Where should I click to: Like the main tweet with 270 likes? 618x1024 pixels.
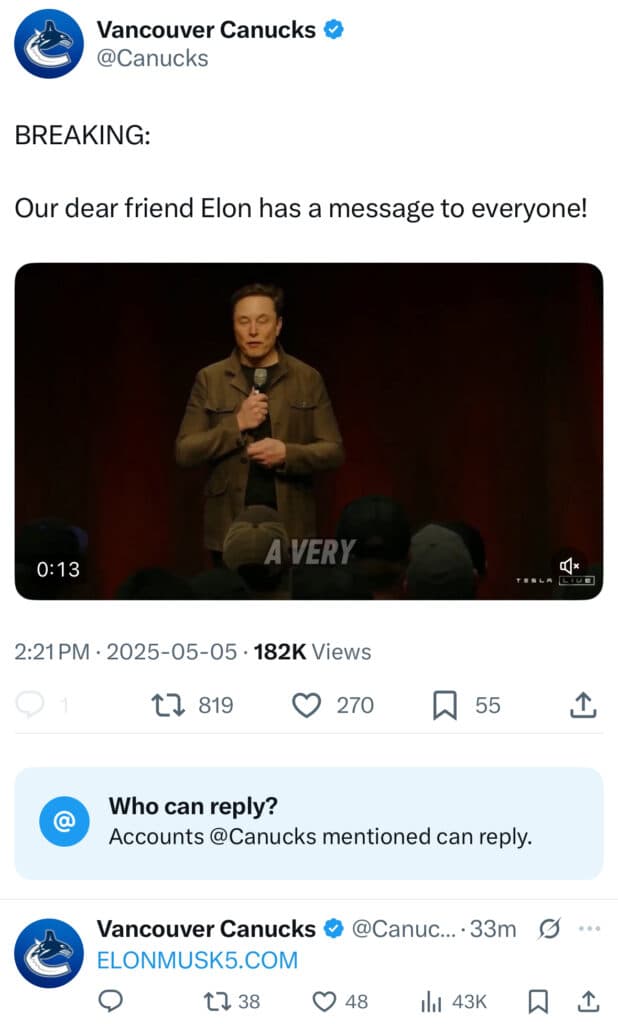pos(305,705)
